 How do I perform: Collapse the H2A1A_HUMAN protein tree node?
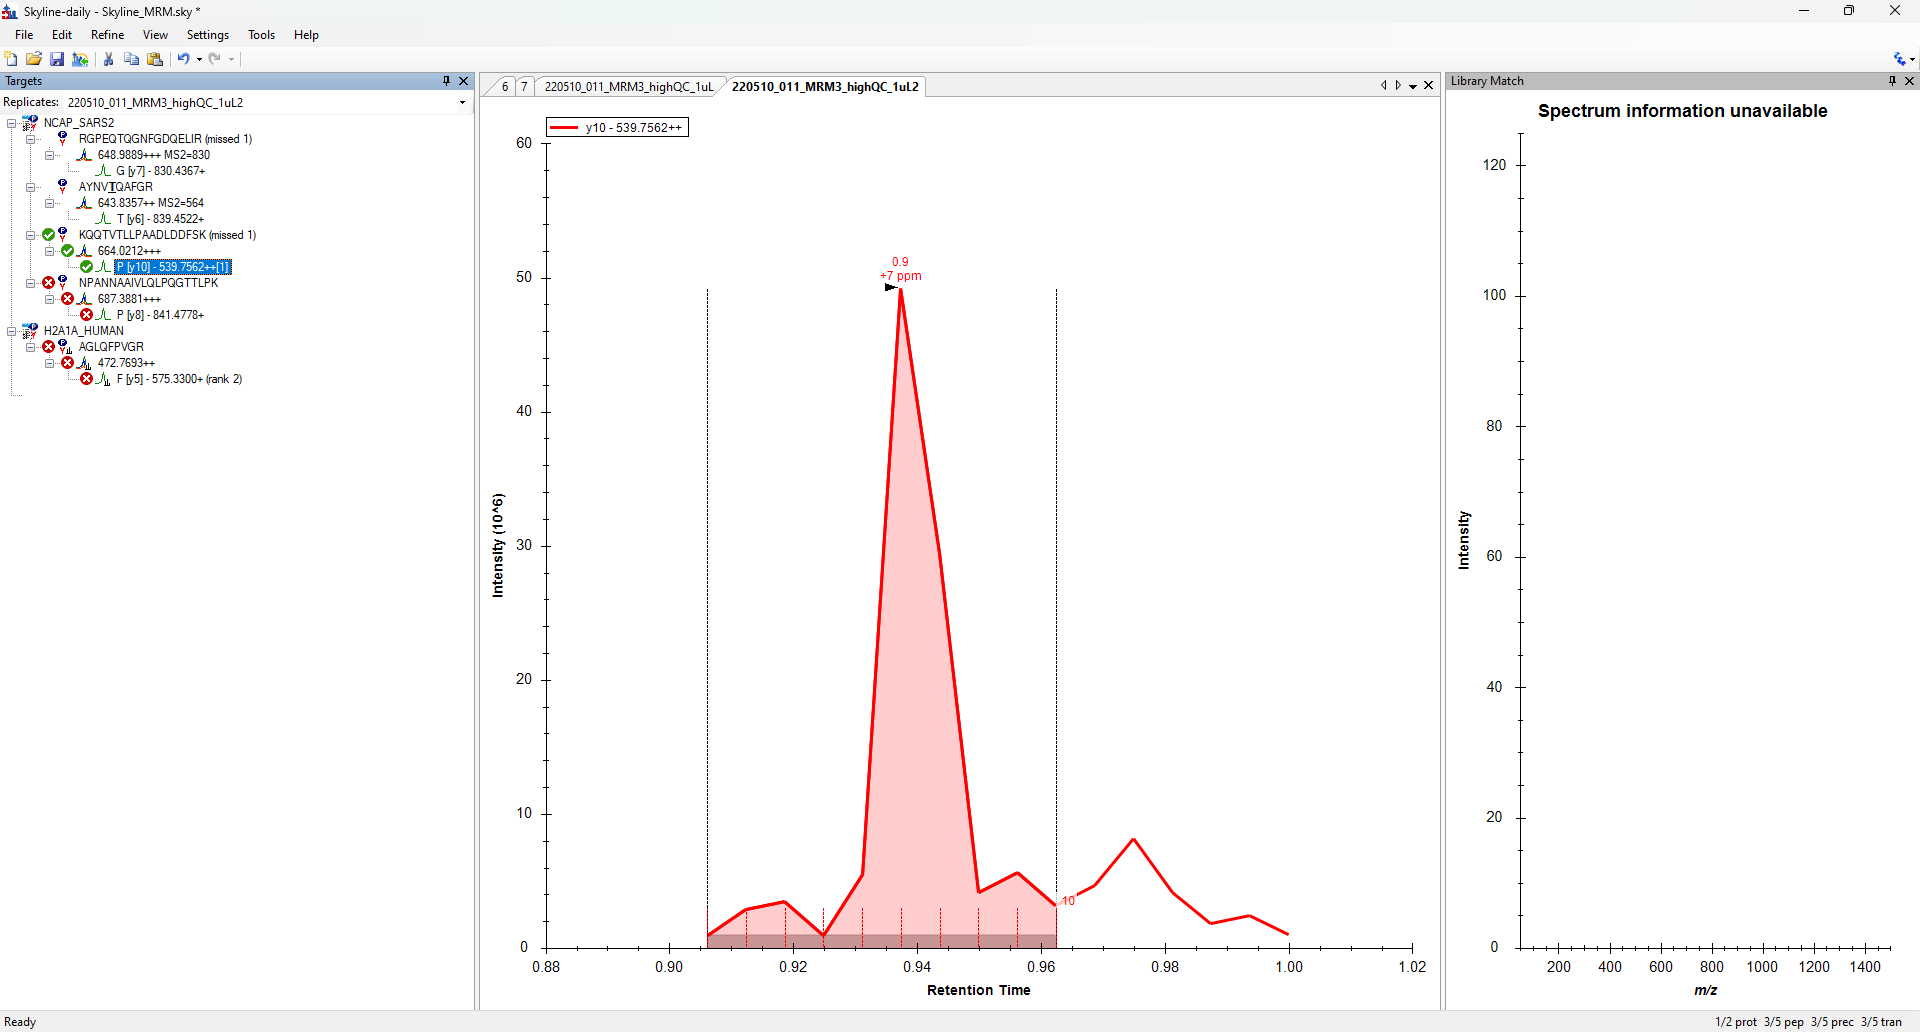point(12,331)
